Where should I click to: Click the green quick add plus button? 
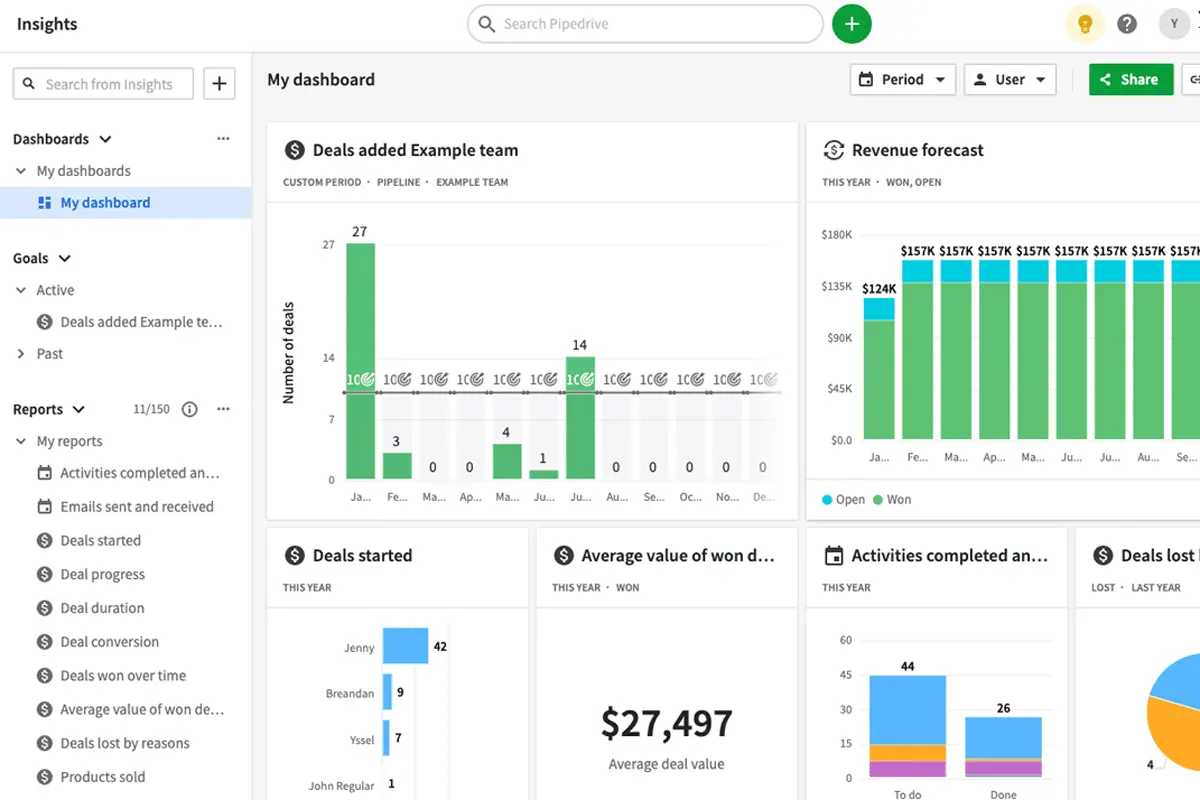[x=852, y=24]
